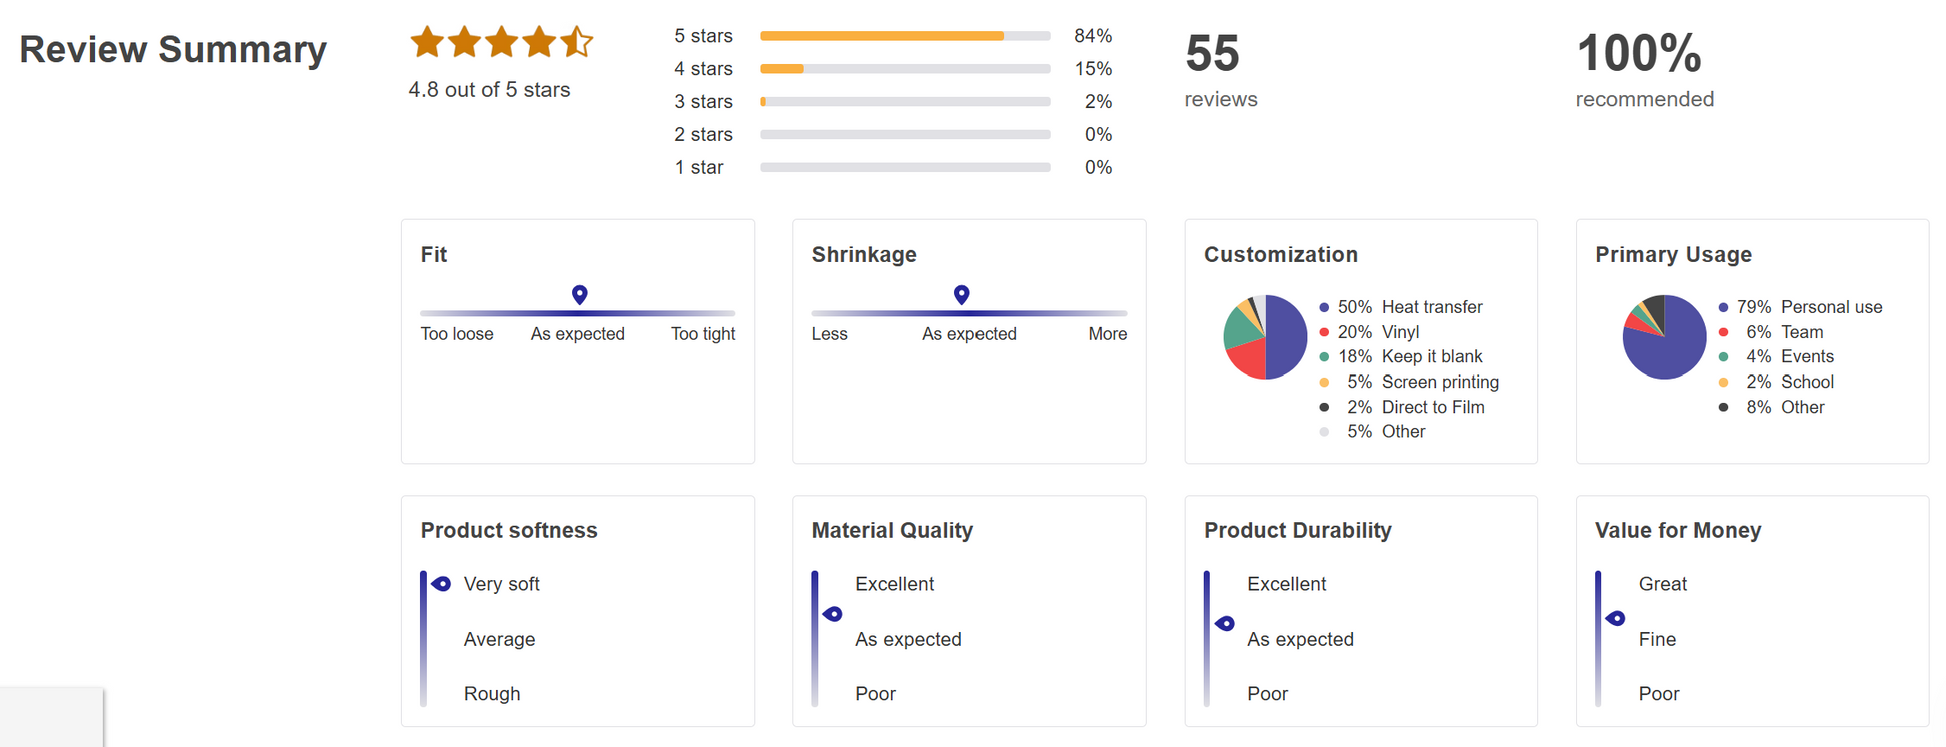Click the Product Durability indicator marker

tap(1224, 623)
